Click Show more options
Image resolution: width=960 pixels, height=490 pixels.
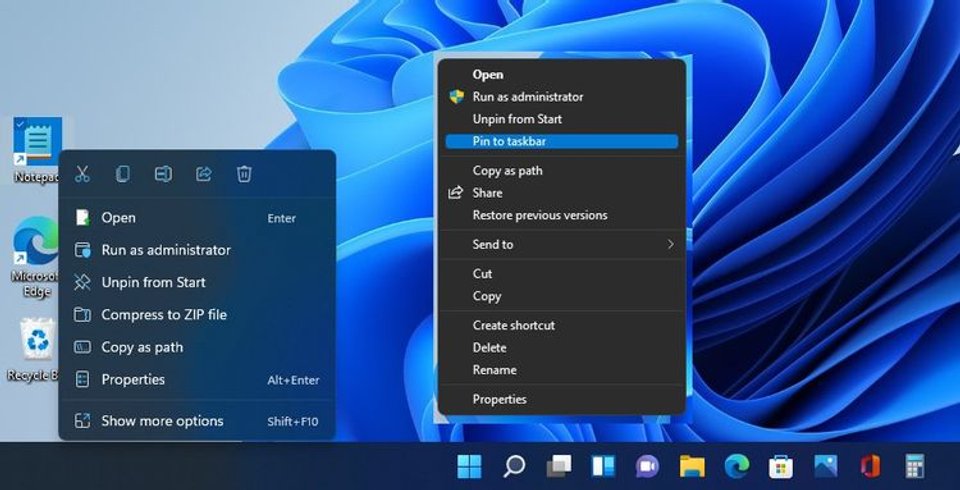[x=197, y=421]
